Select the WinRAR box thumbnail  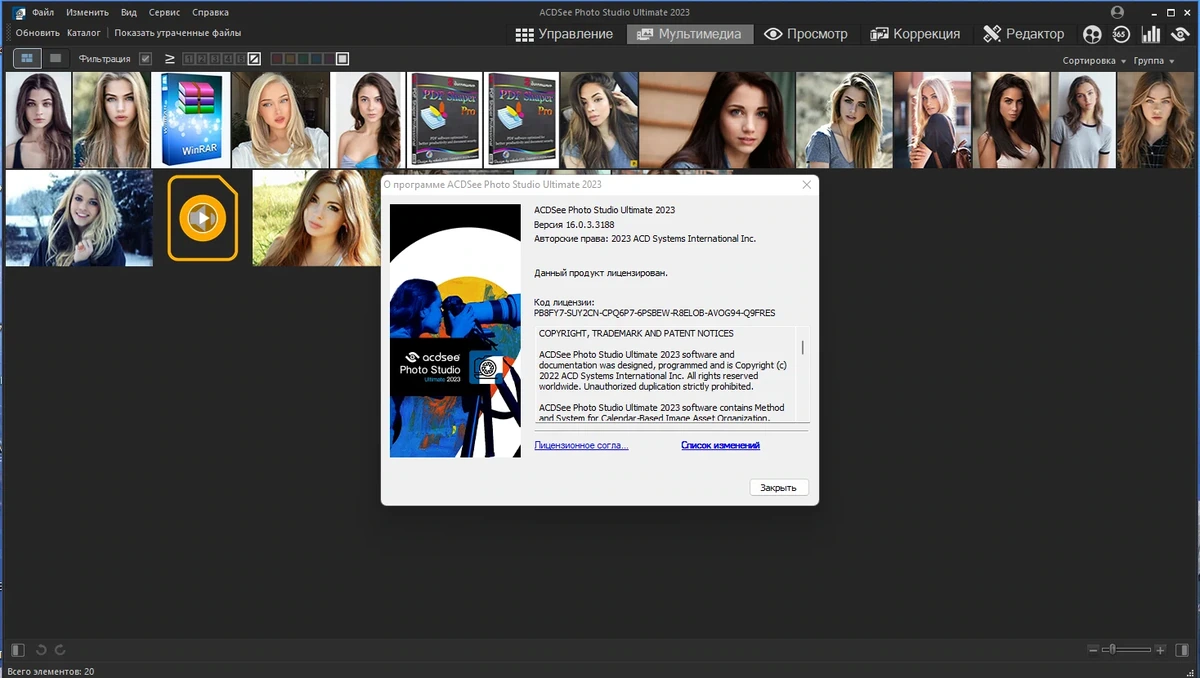pyautogui.click(x=191, y=119)
